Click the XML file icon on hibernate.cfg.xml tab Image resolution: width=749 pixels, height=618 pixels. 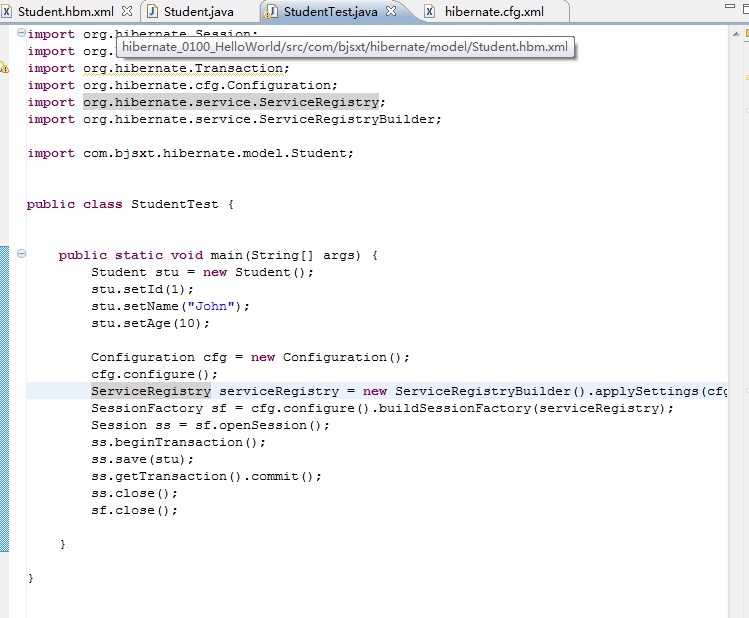click(430, 12)
